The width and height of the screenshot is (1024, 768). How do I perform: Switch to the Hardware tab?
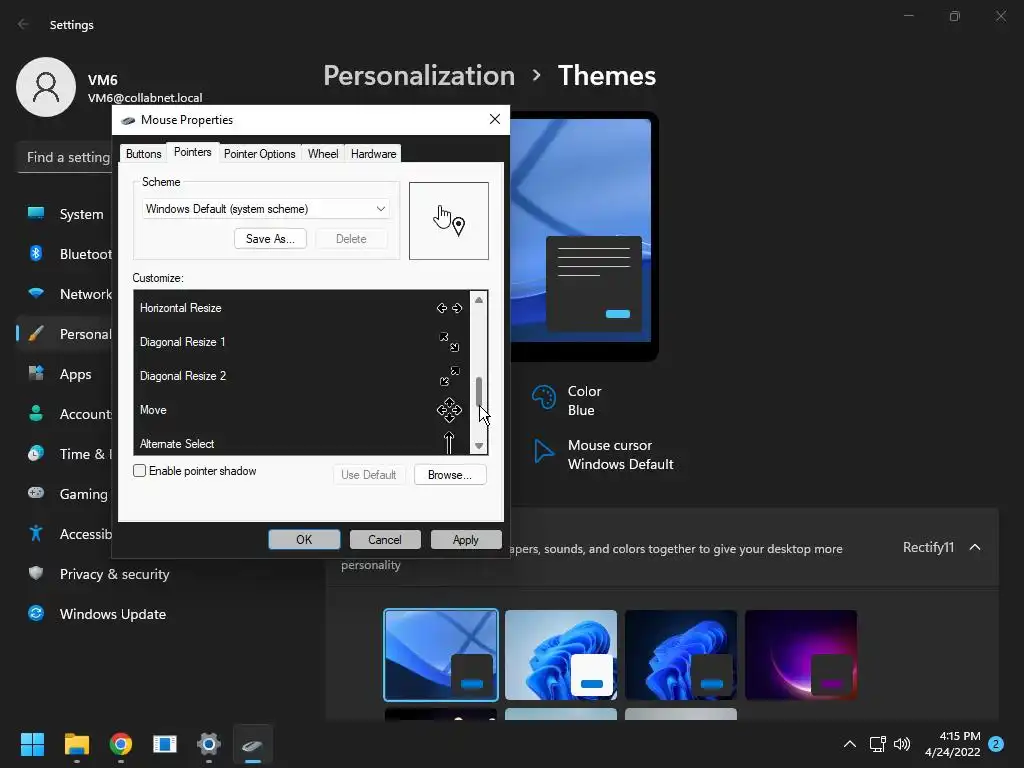point(374,153)
